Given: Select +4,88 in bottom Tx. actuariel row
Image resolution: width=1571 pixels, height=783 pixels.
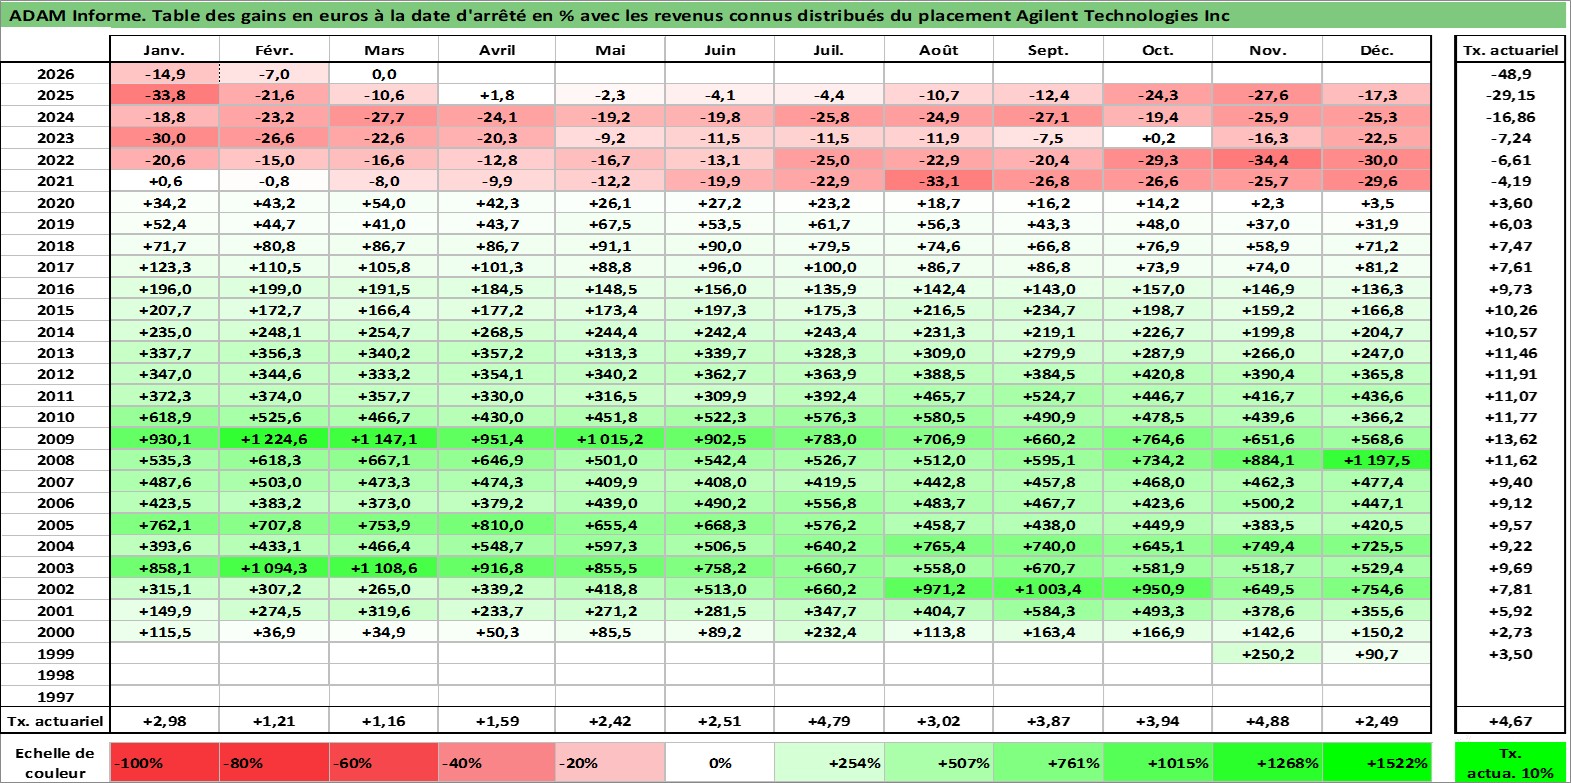Looking at the screenshot, I should click(x=1267, y=721).
